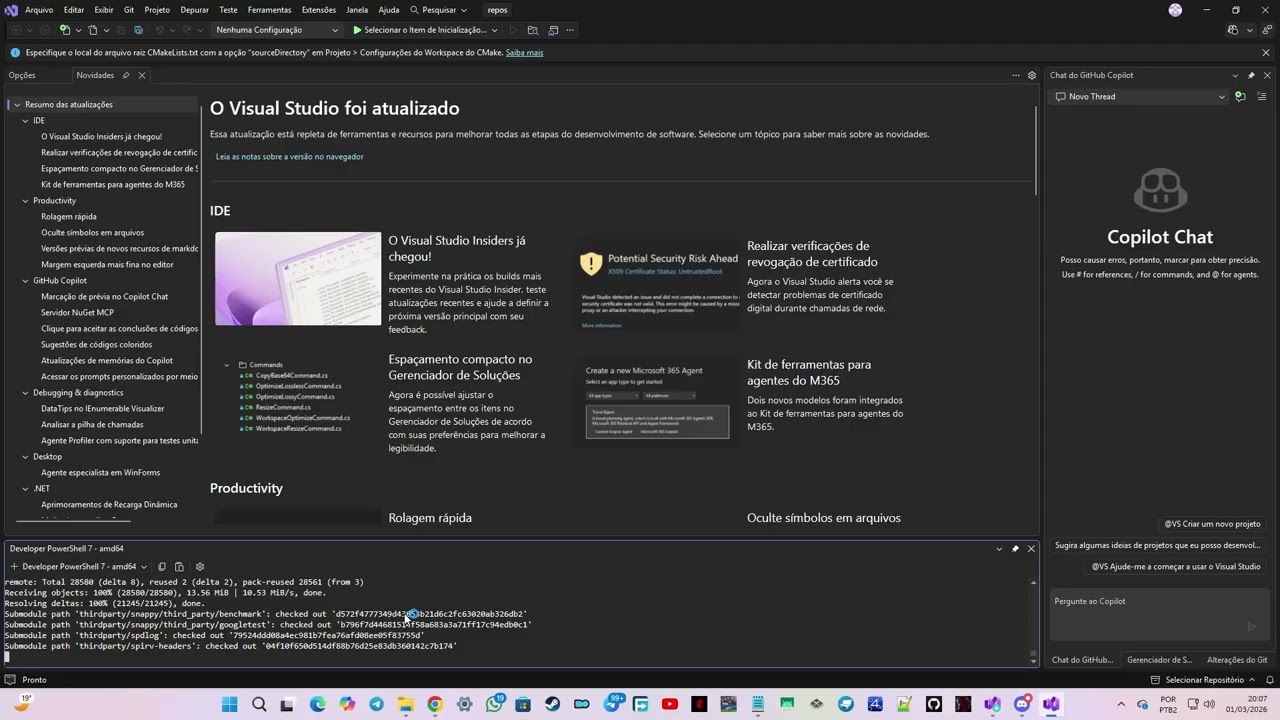Click '@VS Ajude-me a começar a usar' suggestion

[x=1176, y=566]
